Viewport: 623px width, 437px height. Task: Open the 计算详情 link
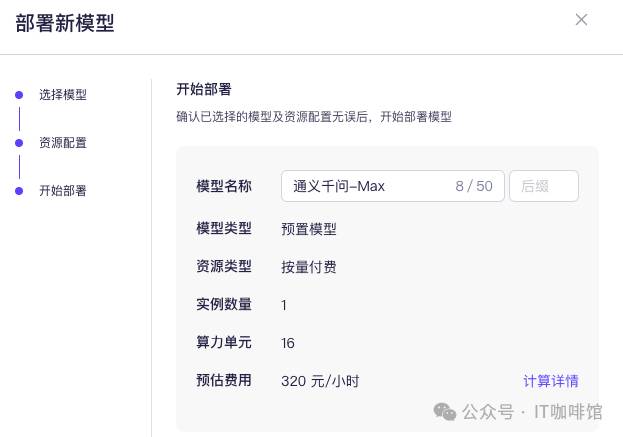coord(551,381)
